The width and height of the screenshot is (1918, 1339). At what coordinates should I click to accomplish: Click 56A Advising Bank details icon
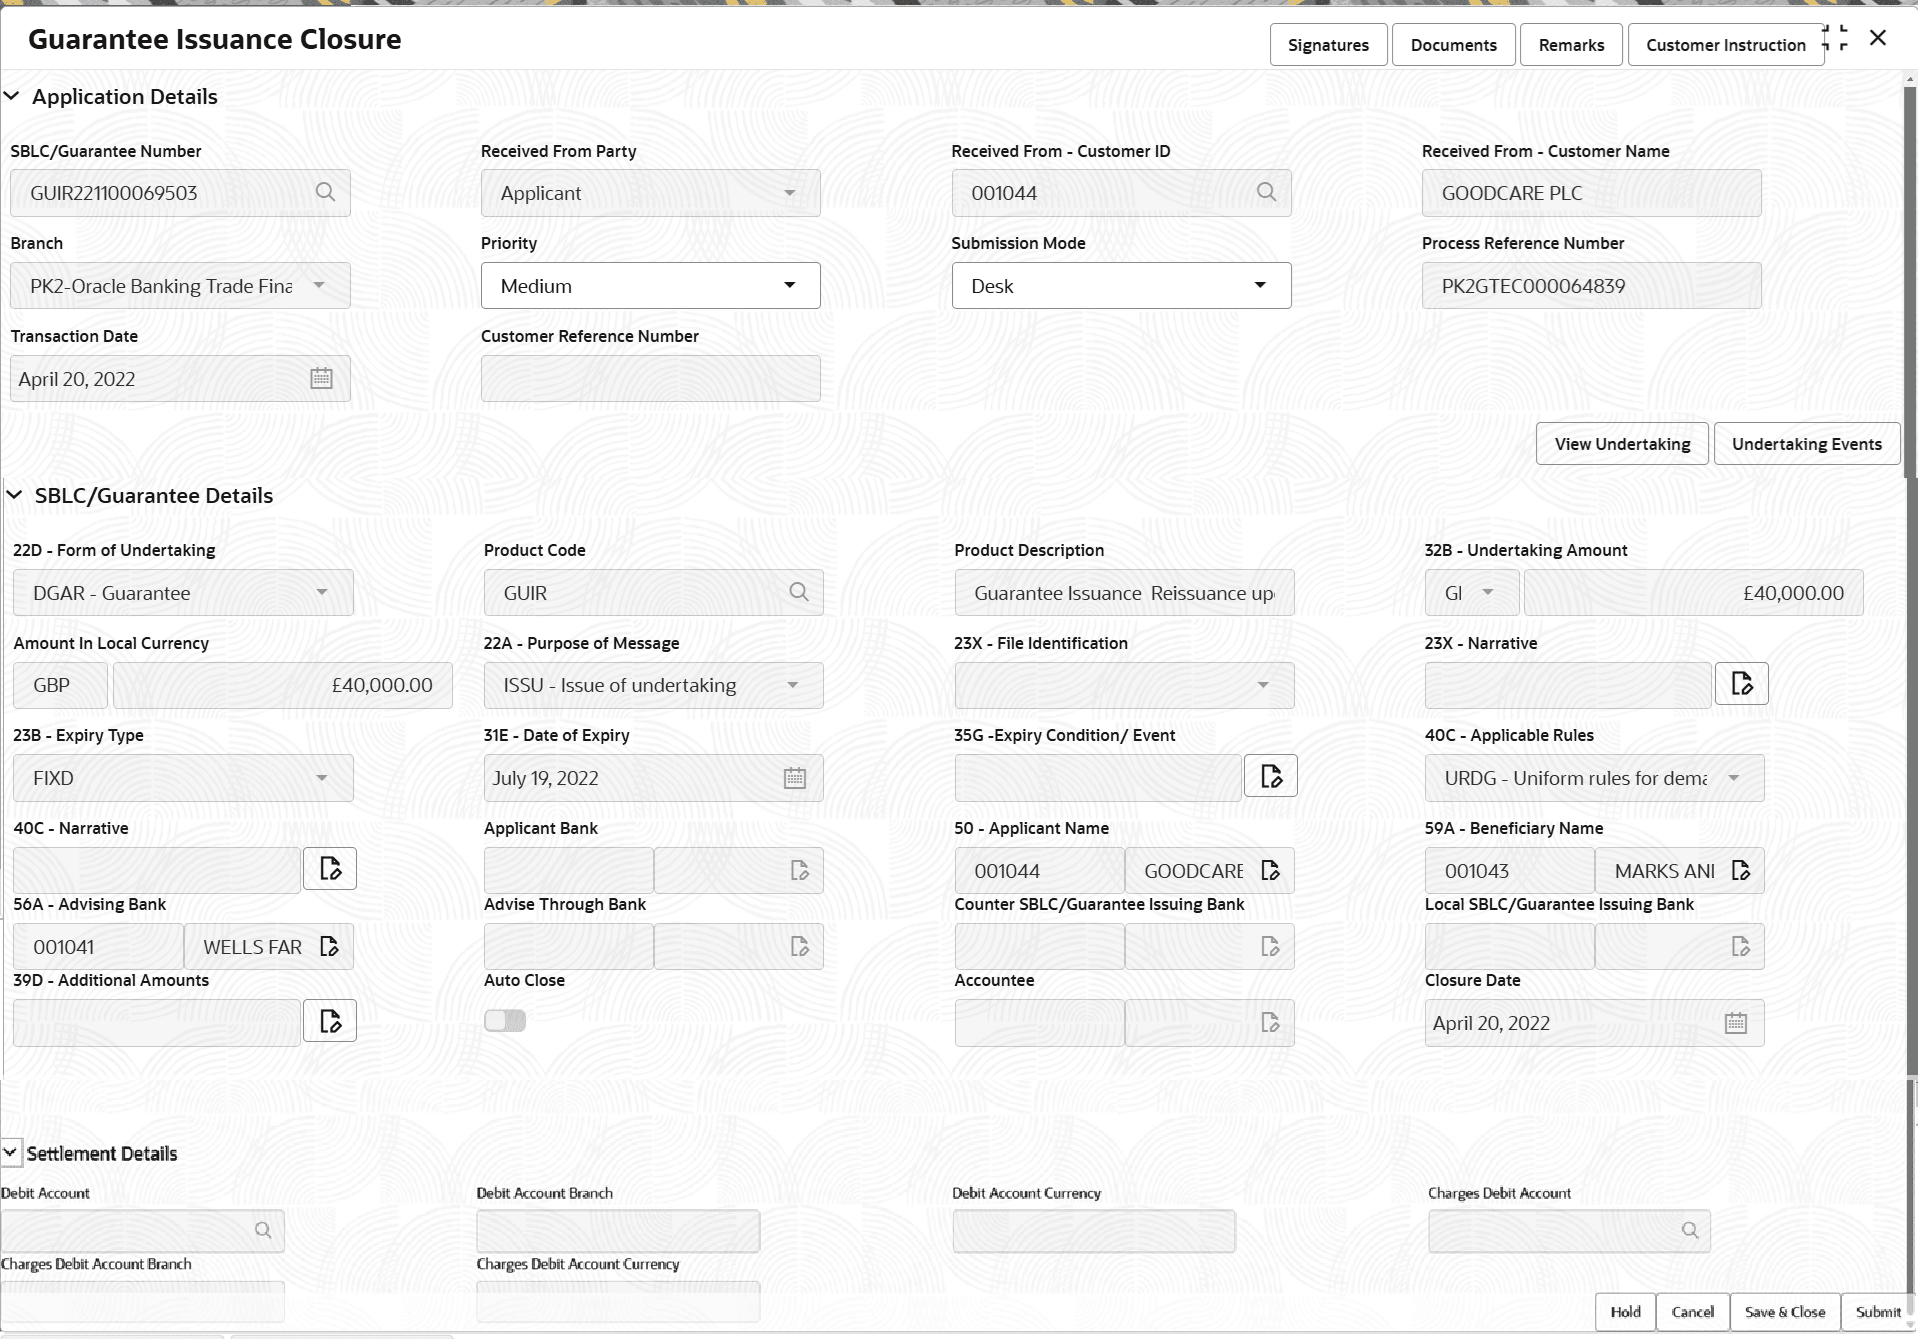pyautogui.click(x=329, y=946)
